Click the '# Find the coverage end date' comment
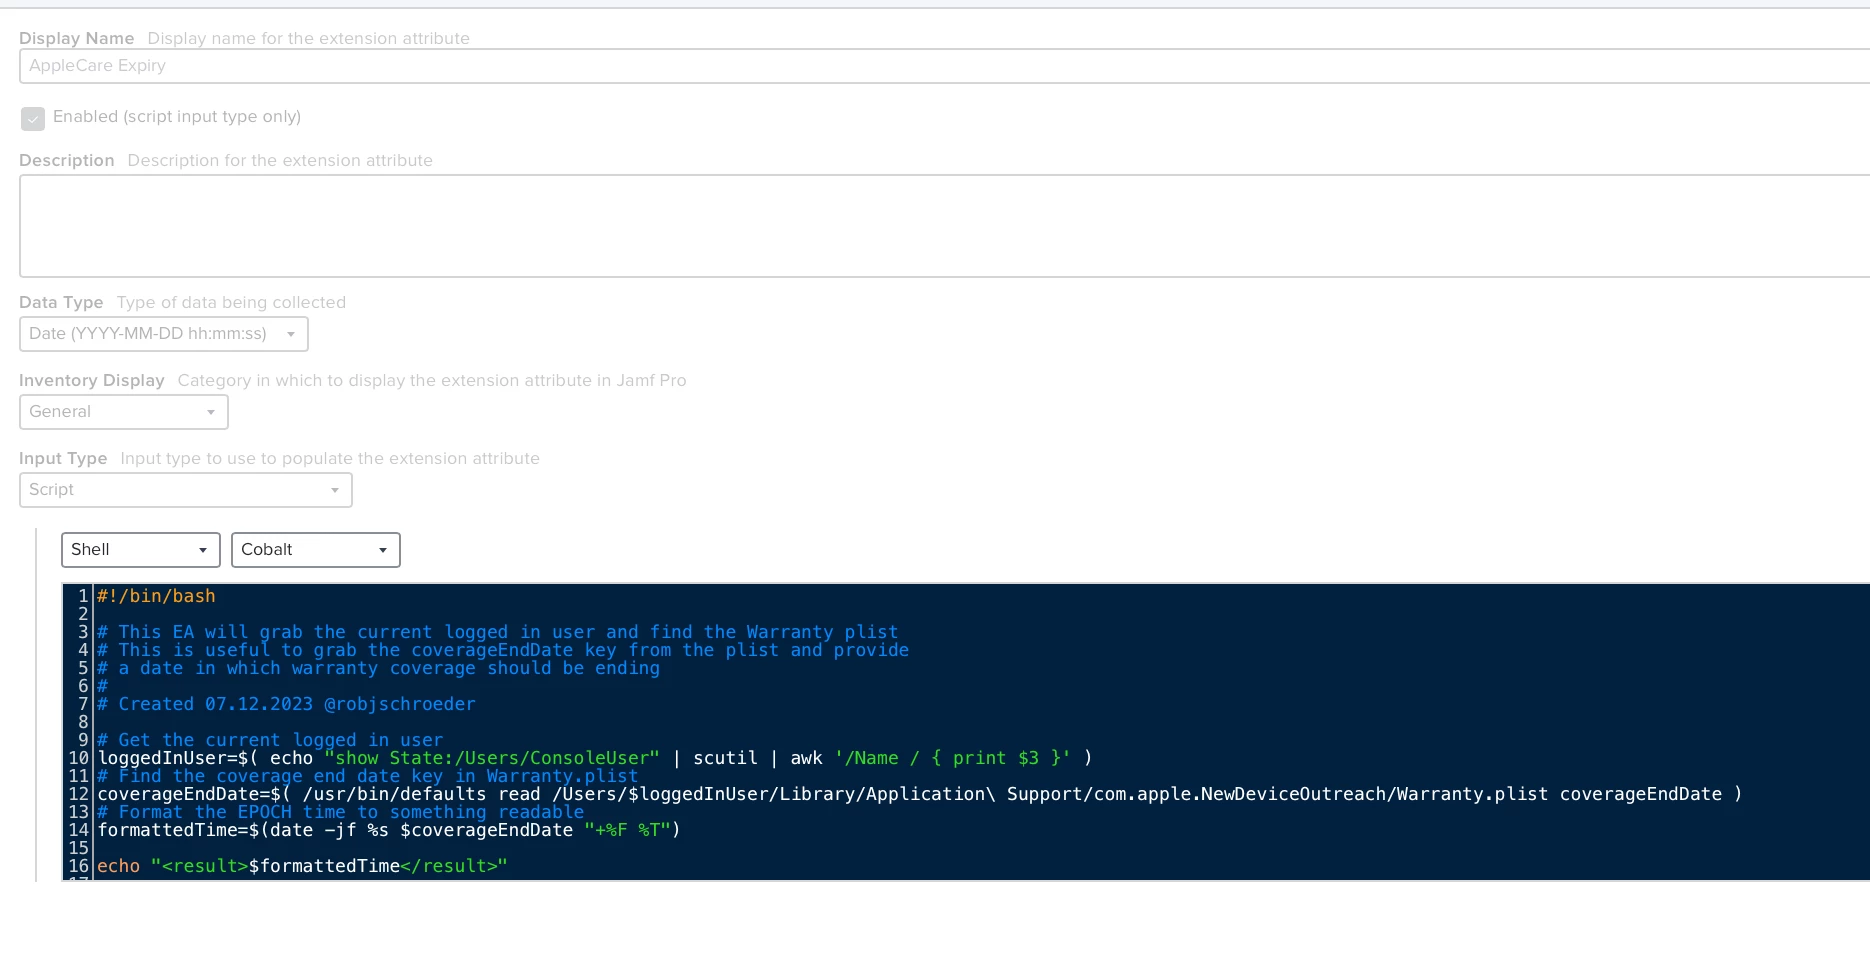The height and width of the screenshot is (978, 1870). pos(367,776)
